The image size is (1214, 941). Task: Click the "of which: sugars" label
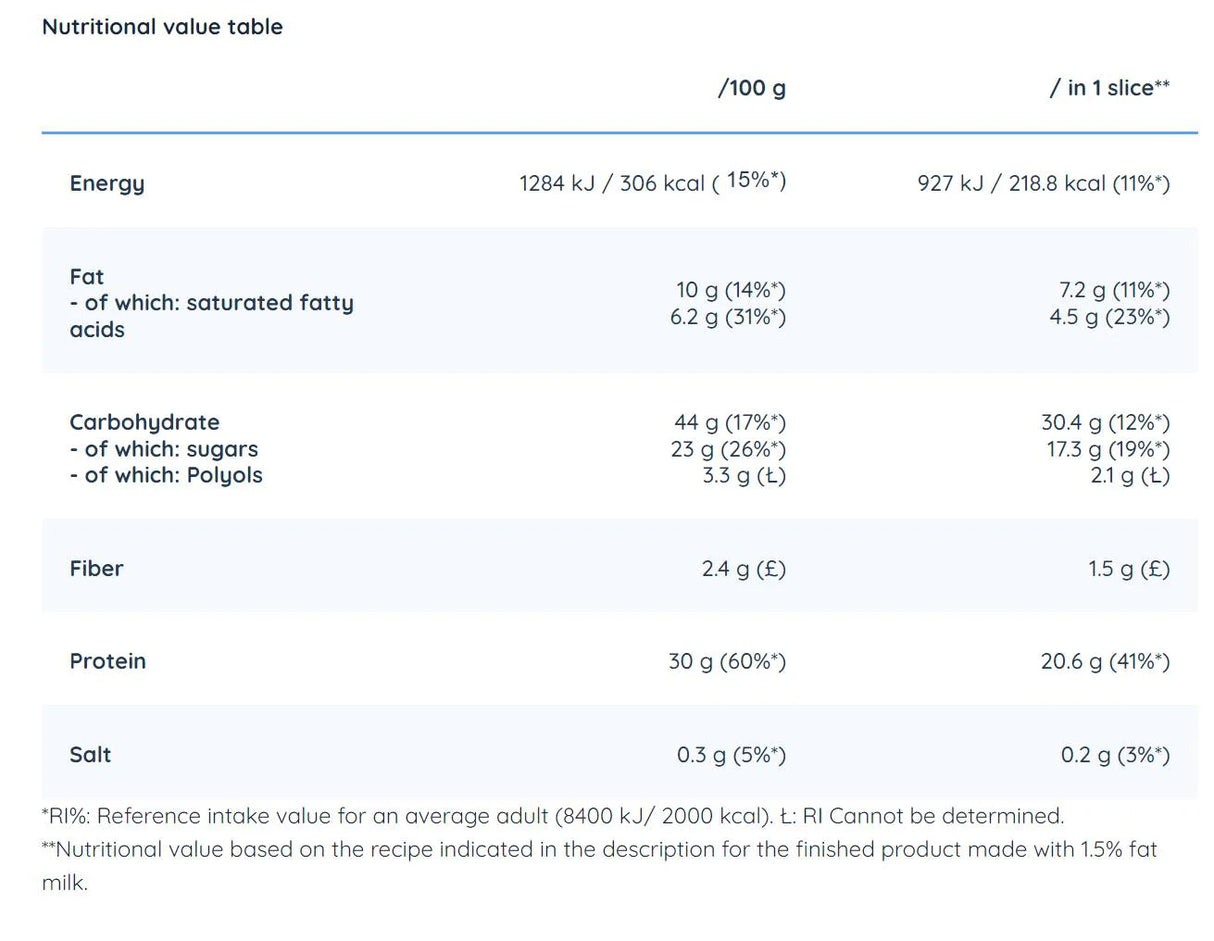(x=164, y=449)
